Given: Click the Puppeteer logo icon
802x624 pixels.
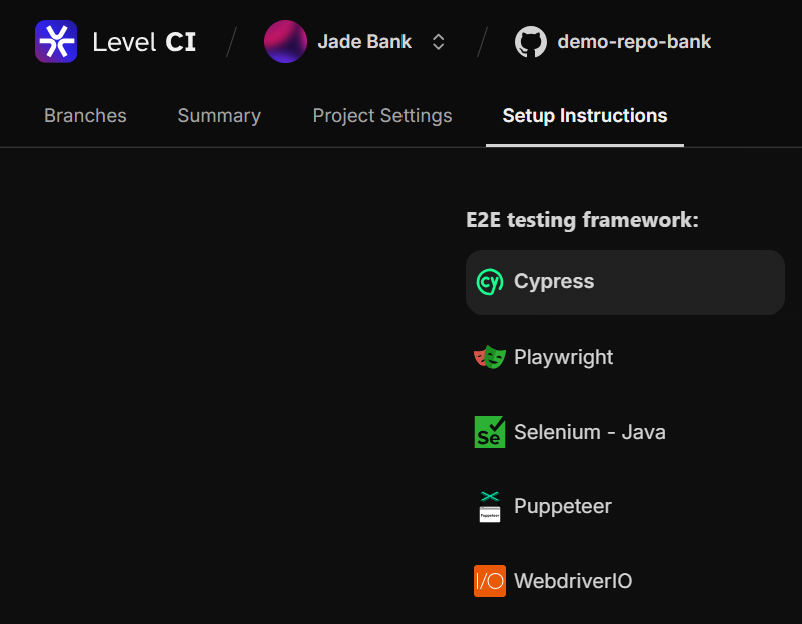Looking at the screenshot, I should (490, 507).
